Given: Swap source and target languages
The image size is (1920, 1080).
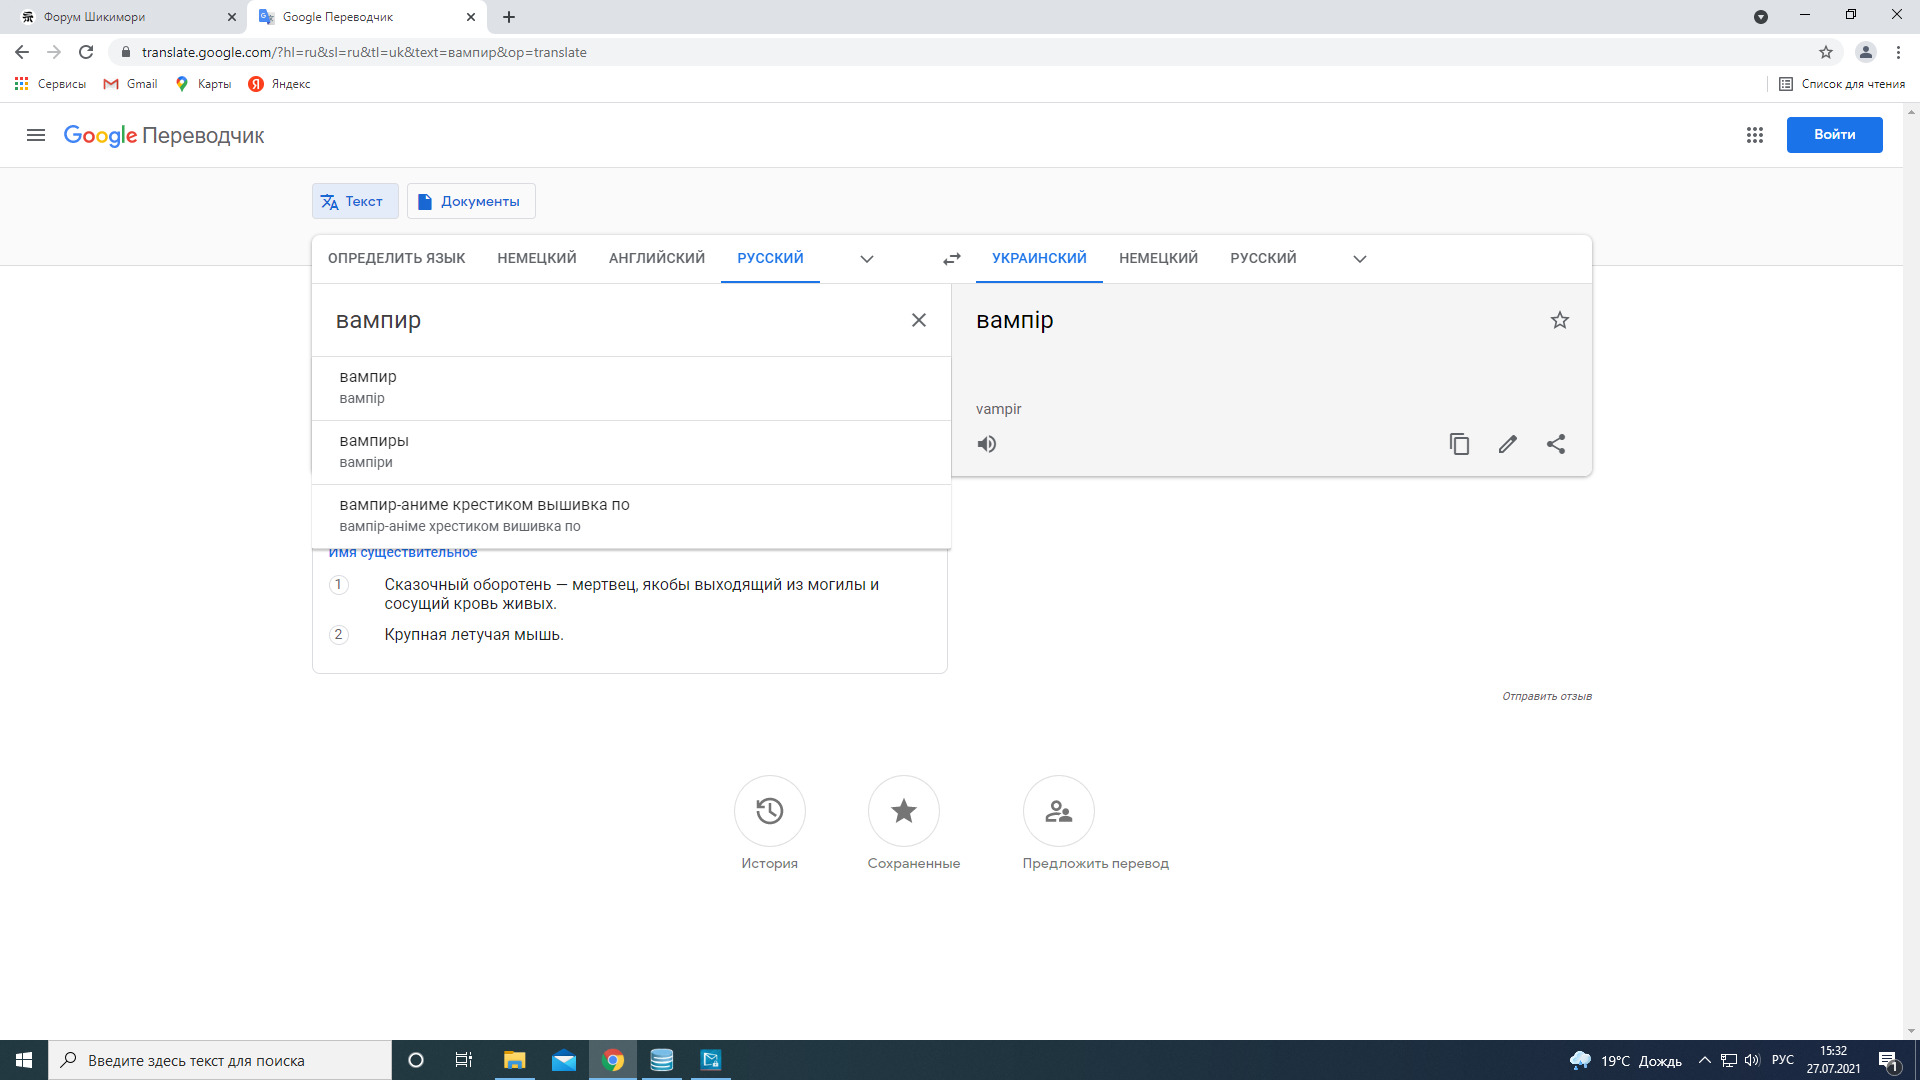Looking at the screenshot, I should click(951, 259).
